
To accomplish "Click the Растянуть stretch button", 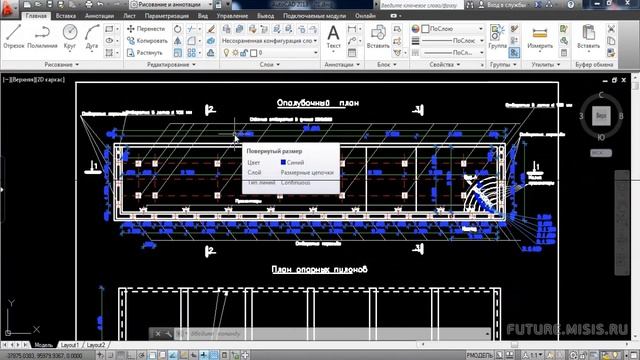I will point(144,53).
